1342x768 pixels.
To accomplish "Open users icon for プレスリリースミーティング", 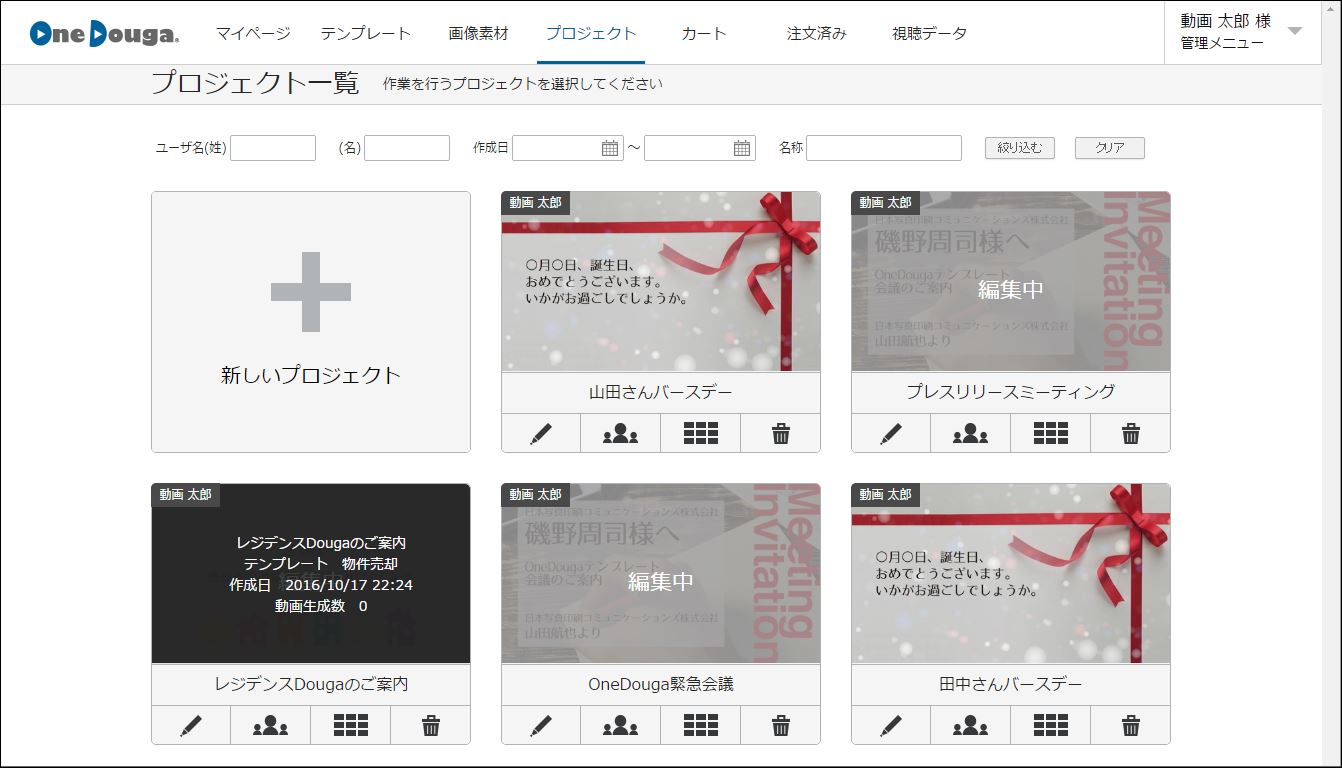I will 971,434.
